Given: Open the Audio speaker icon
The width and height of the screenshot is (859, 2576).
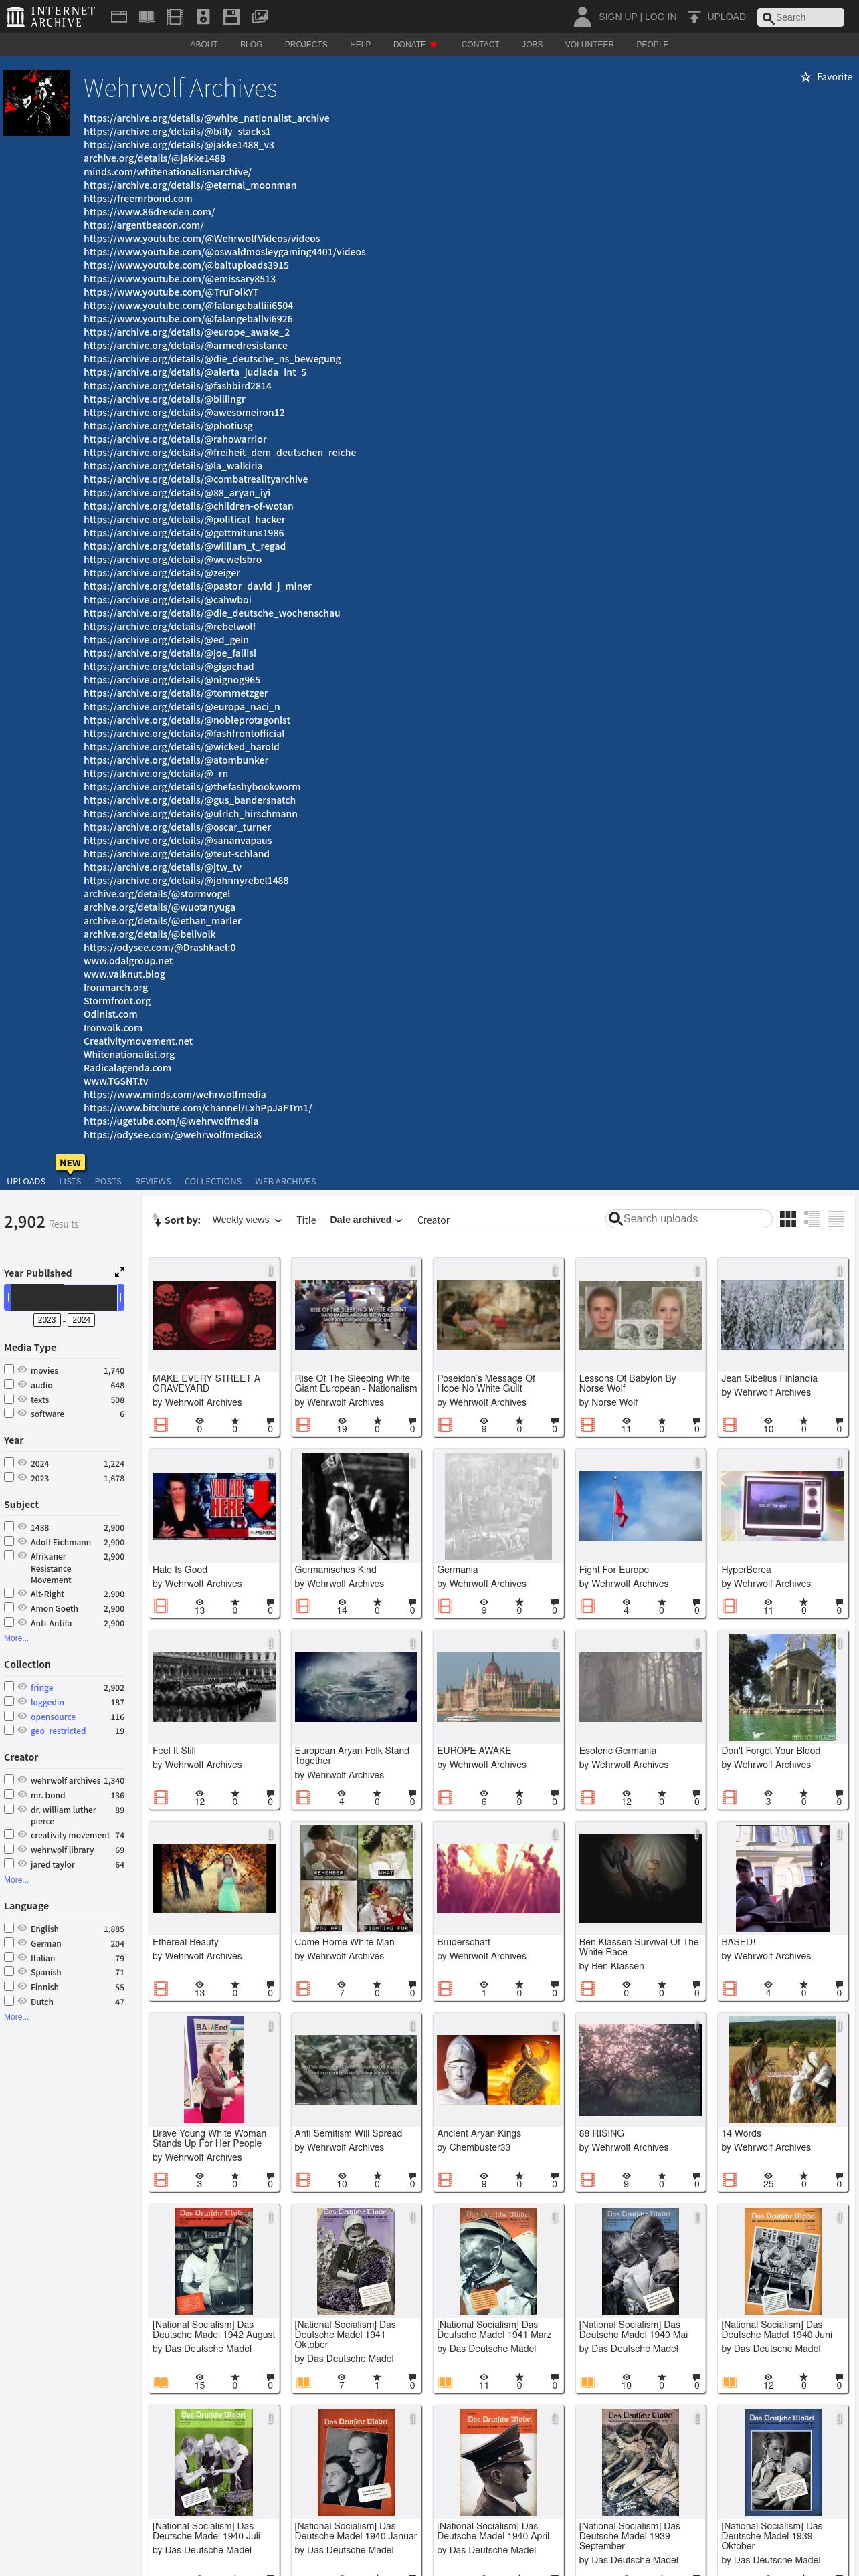Looking at the screenshot, I should pos(203,17).
